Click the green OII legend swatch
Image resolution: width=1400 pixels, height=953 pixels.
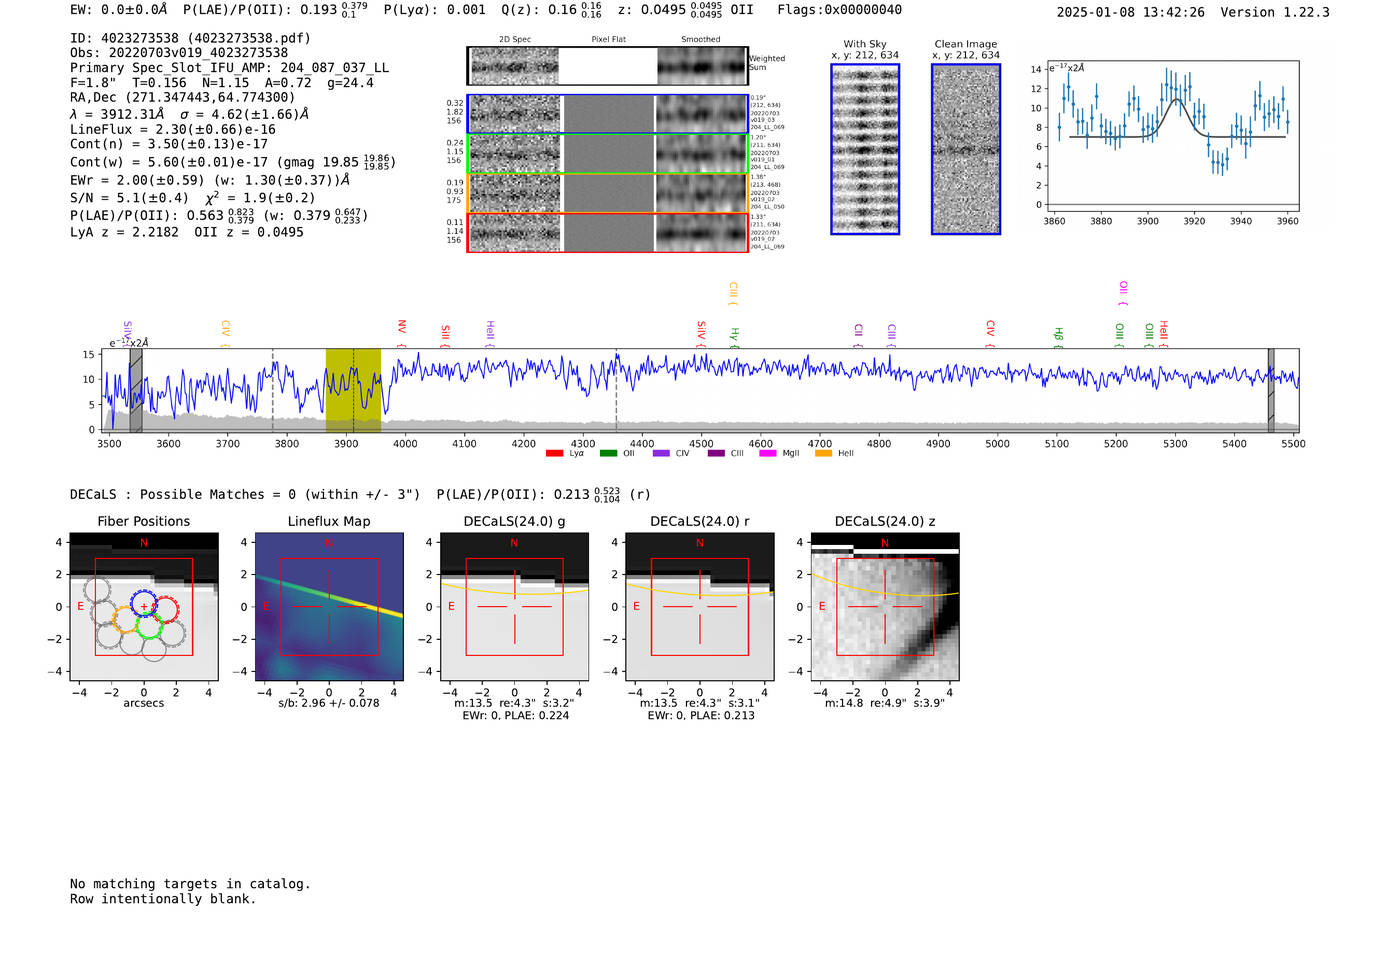pos(608,454)
